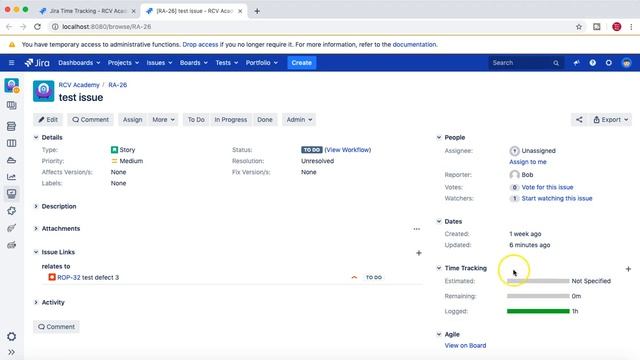Open the RCV Academy project avatar in sidebar
This screenshot has width=640, height=360.
(x=11, y=85)
